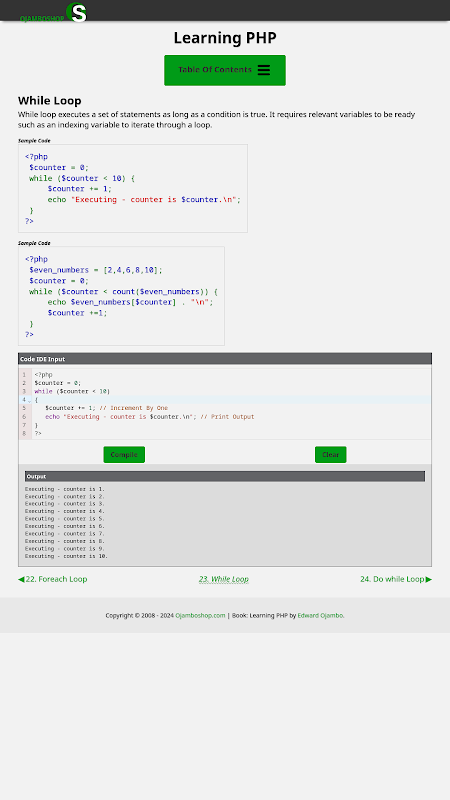This screenshot has width=450, height=800.
Task: Collapse the code fold arrow on line 4
Action: [x=30, y=401]
